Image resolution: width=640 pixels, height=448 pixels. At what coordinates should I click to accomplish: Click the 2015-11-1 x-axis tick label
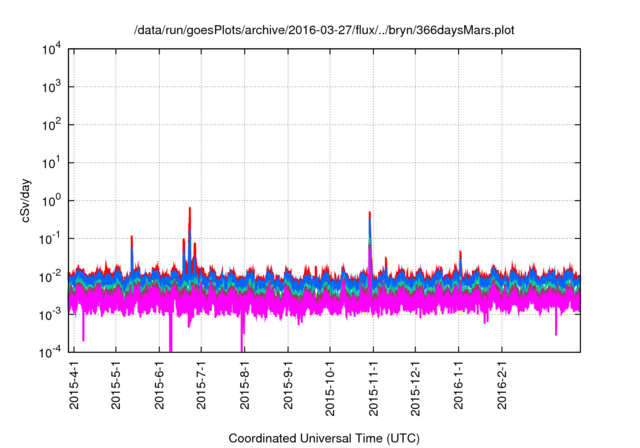(373, 385)
